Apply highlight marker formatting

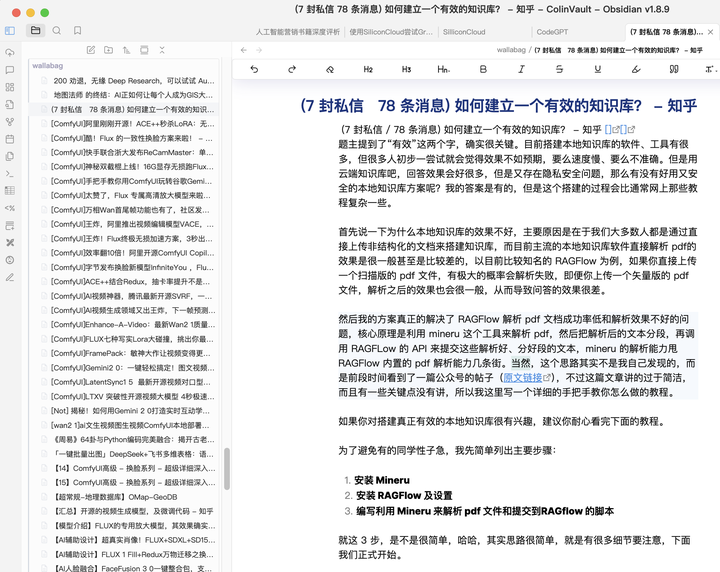coord(636,69)
